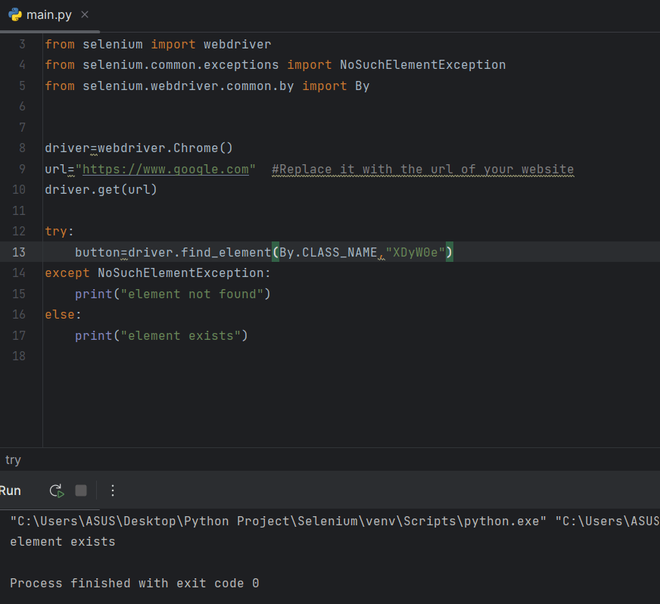Image resolution: width=660 pixels, height=604 pixels.
Task: Click "Process finished with exit code 0" text
Action: [x=134, y=583]
